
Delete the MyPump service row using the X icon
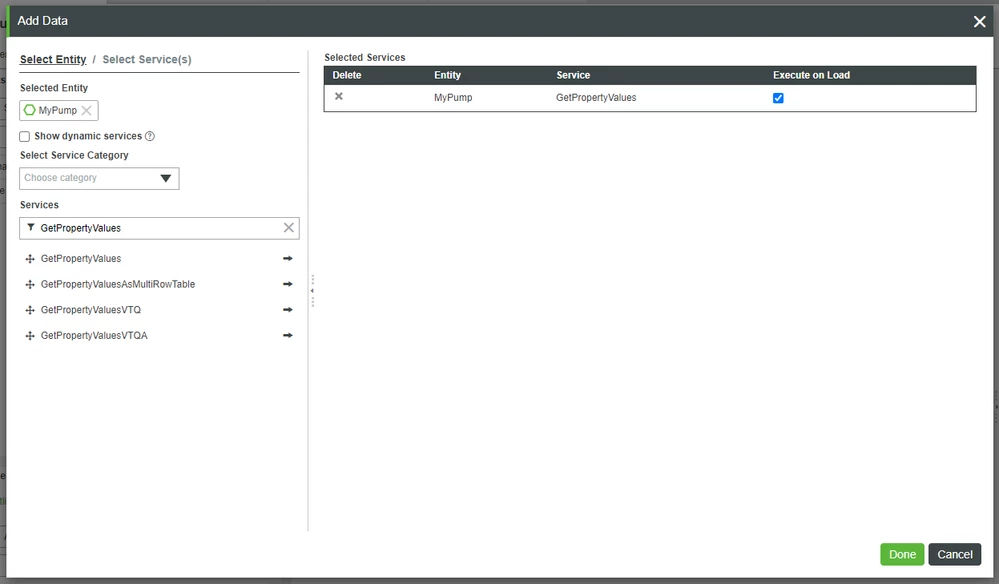pos(337,97)
